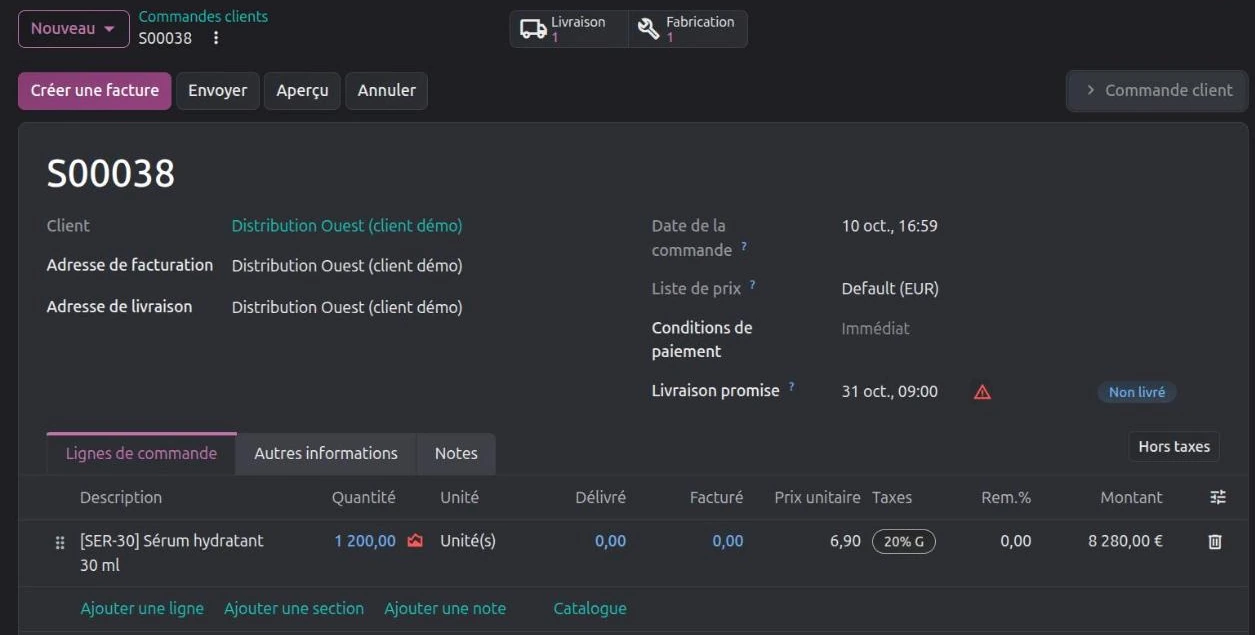Click the 20% G tax tag
The width and height of the screenshot is (1255, 635).
point(904,541)
